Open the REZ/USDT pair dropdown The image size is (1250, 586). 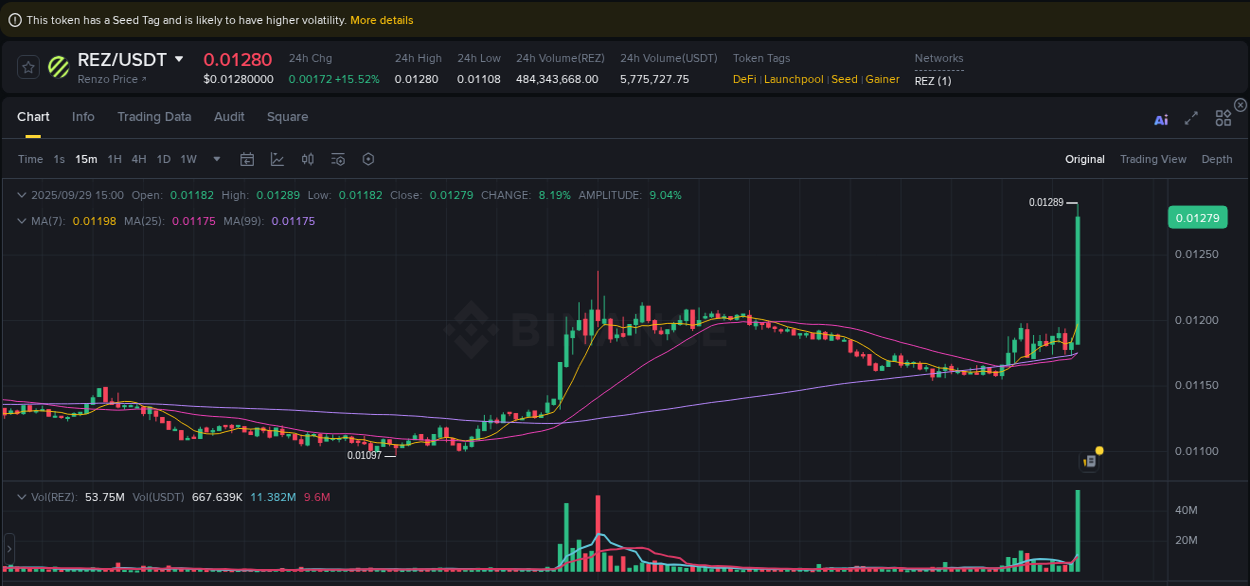(178, 59)
